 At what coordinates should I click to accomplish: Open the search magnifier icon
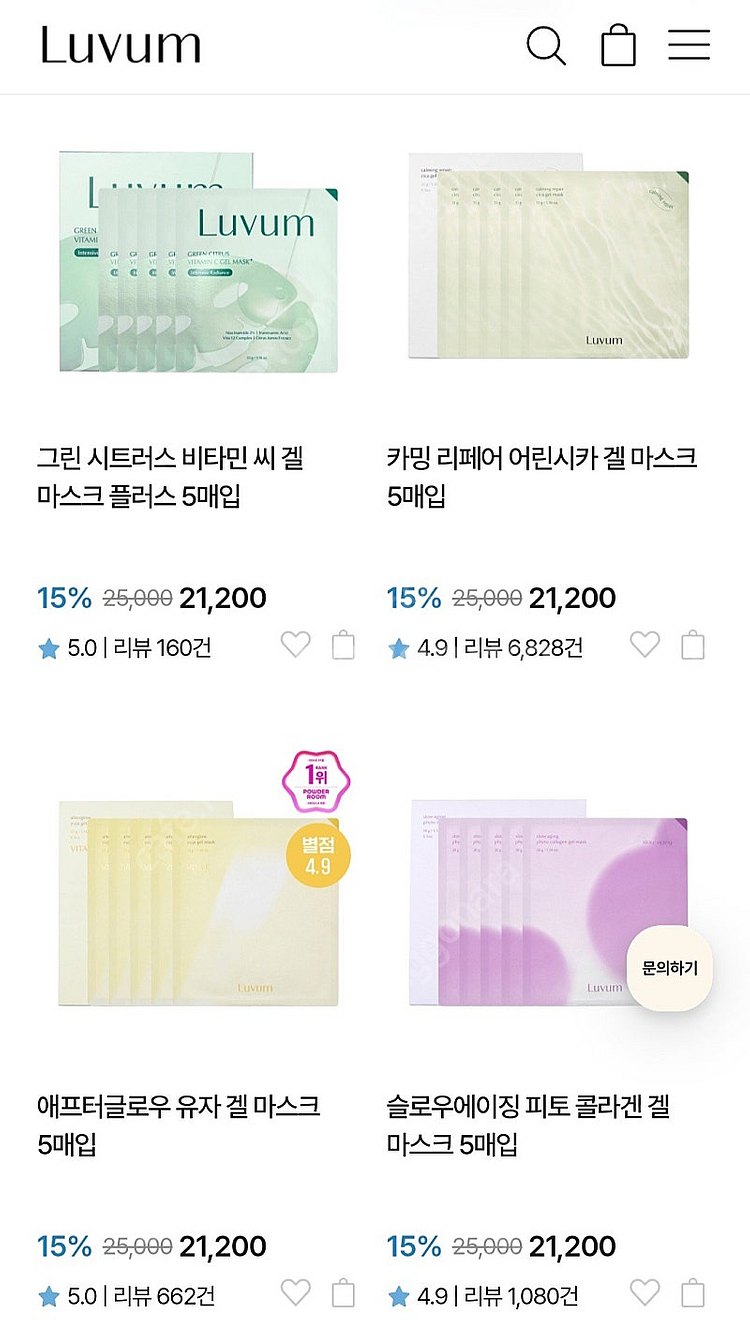(545, 46)
